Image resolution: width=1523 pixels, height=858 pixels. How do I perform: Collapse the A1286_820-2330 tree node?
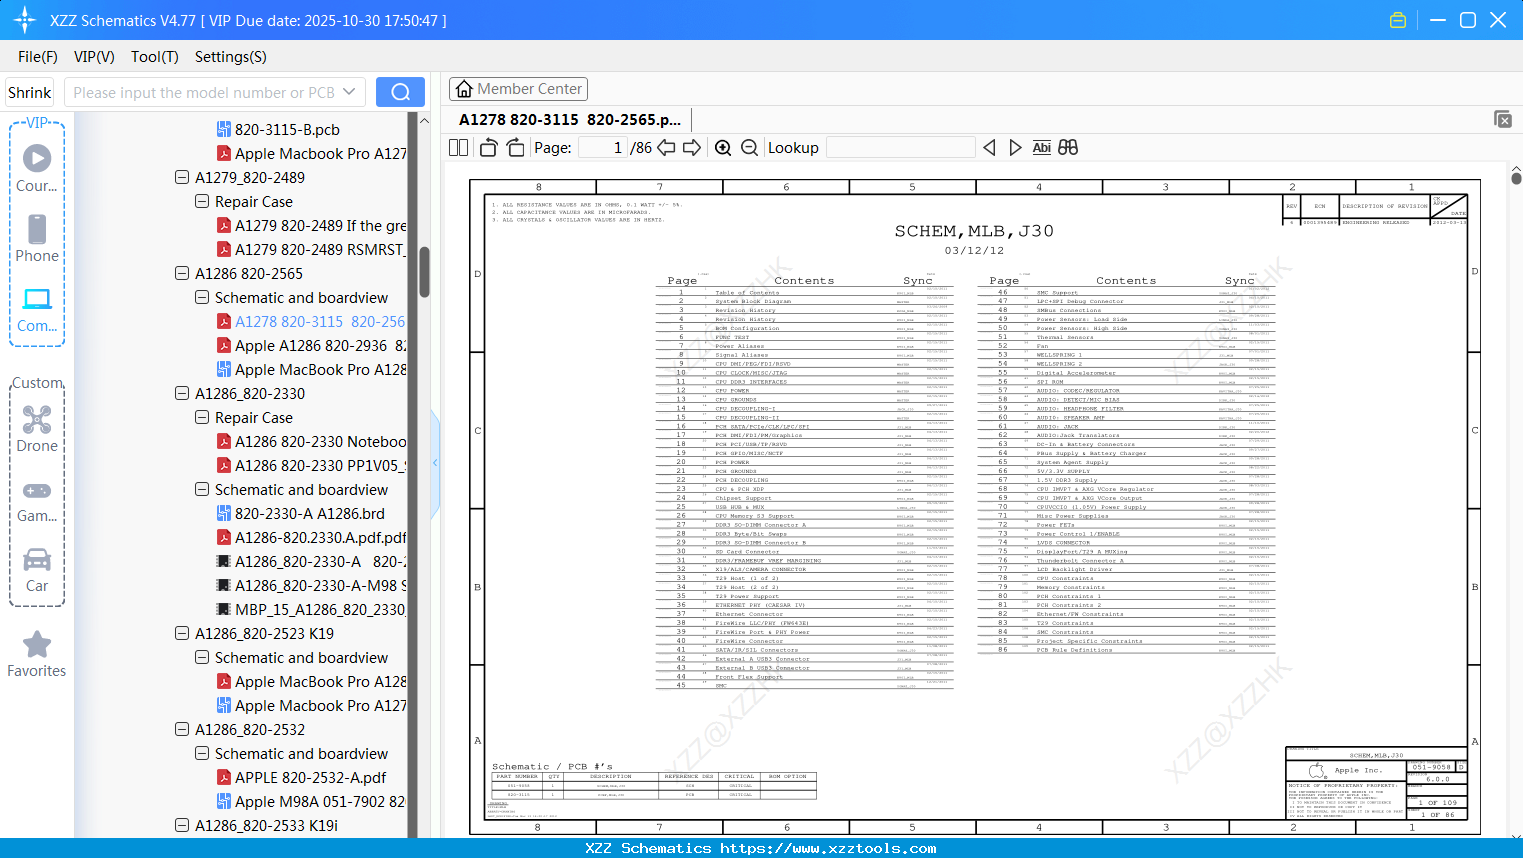click(x=182, y=393)
